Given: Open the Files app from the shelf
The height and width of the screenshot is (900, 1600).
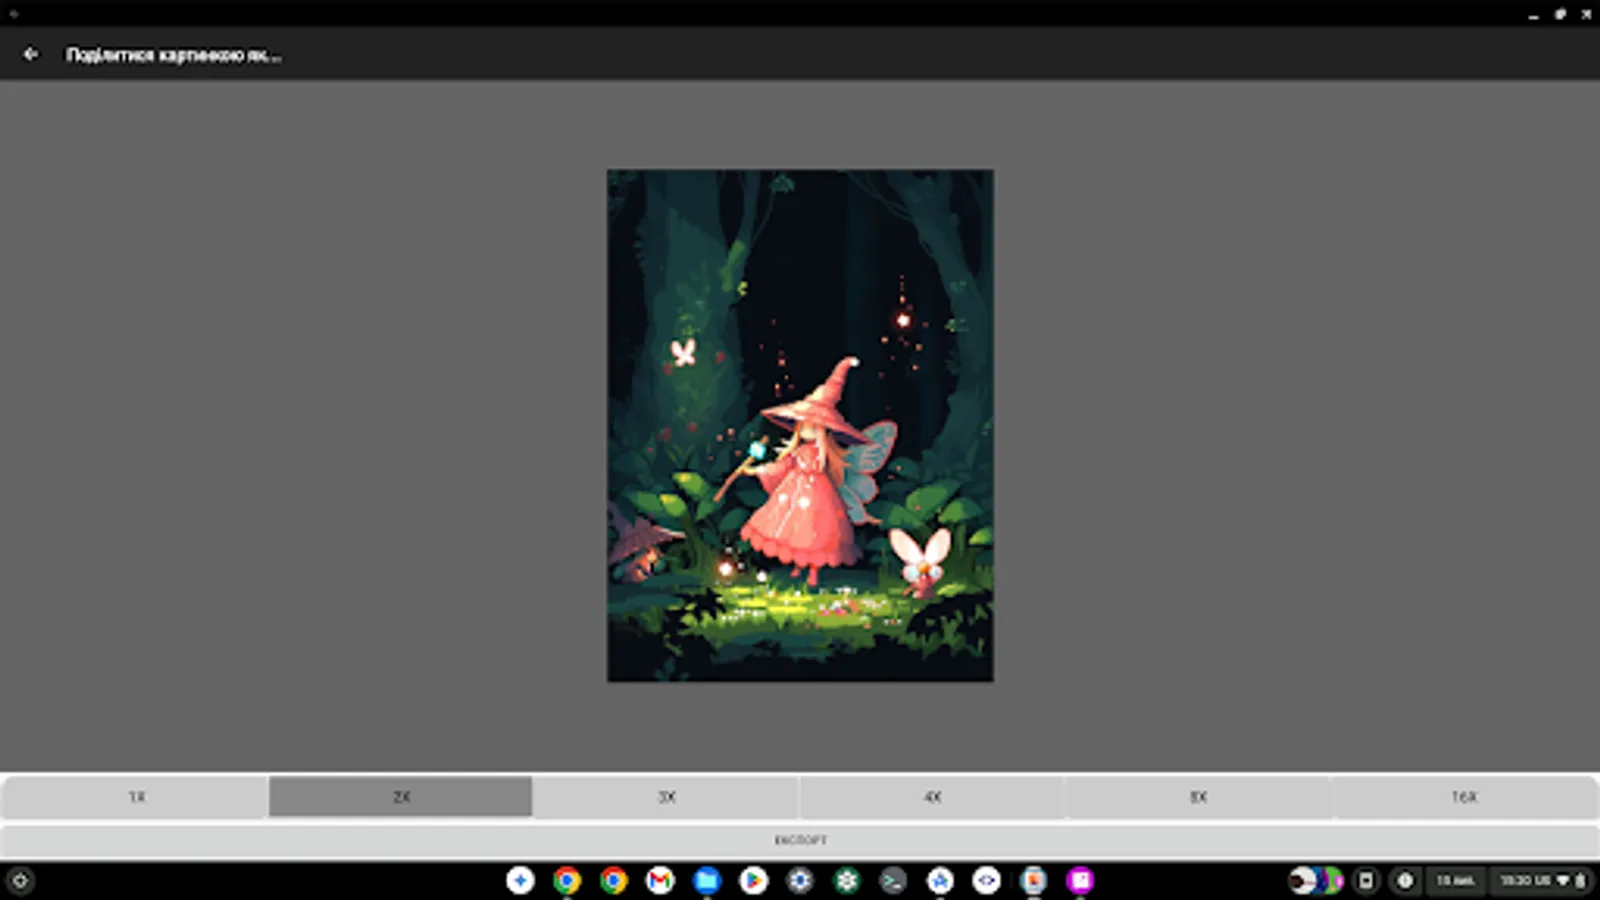Looking at the screenshot, I should pos(706,881).
